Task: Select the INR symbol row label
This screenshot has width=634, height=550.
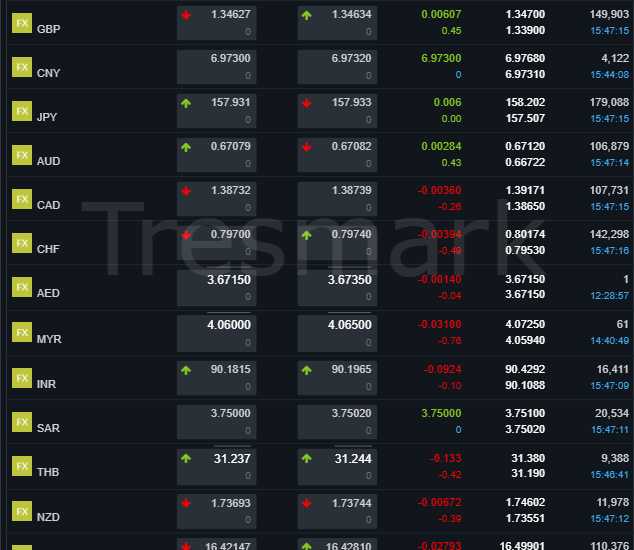Action: [x=47, y=385]
